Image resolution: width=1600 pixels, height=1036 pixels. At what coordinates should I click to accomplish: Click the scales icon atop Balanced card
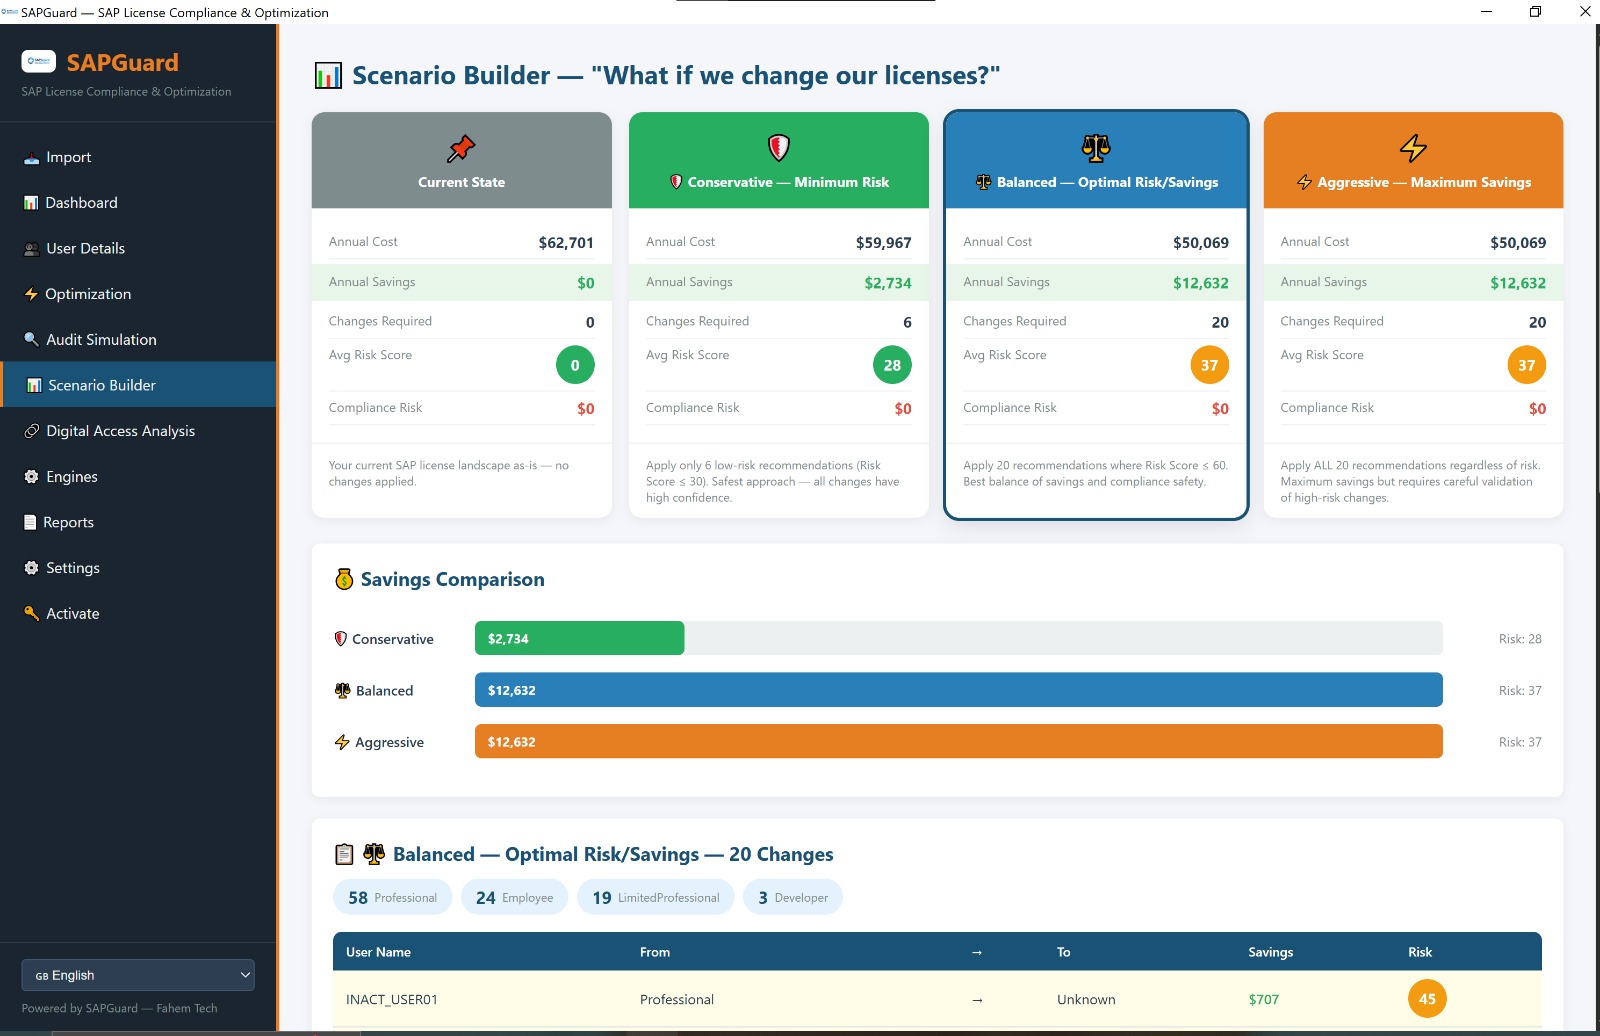(x=1096, y=148)
